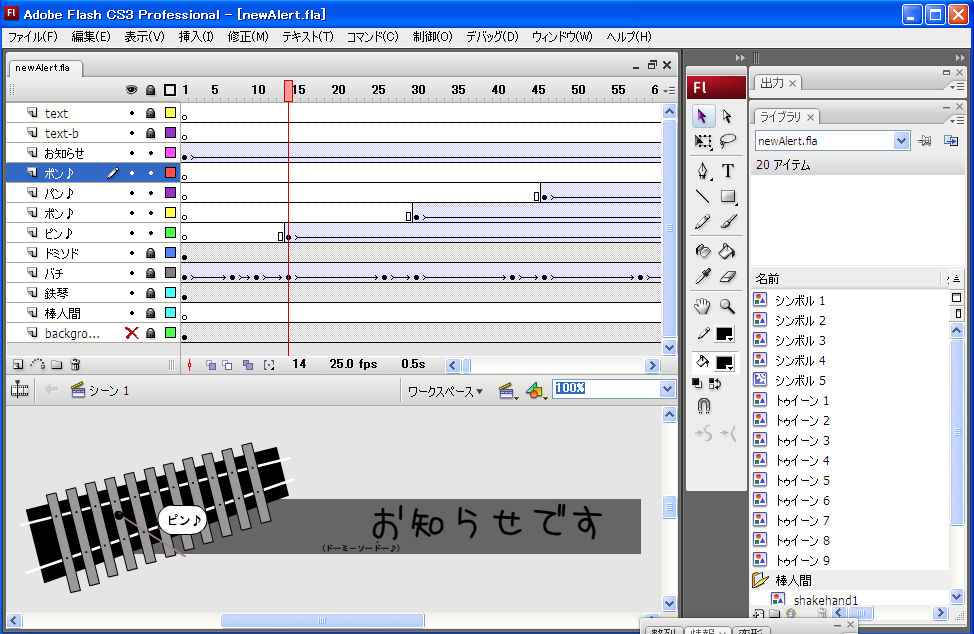This screenshot has height=634, width=974.
Task: Open the stroke color swatch
Action: tap(724, 334)
